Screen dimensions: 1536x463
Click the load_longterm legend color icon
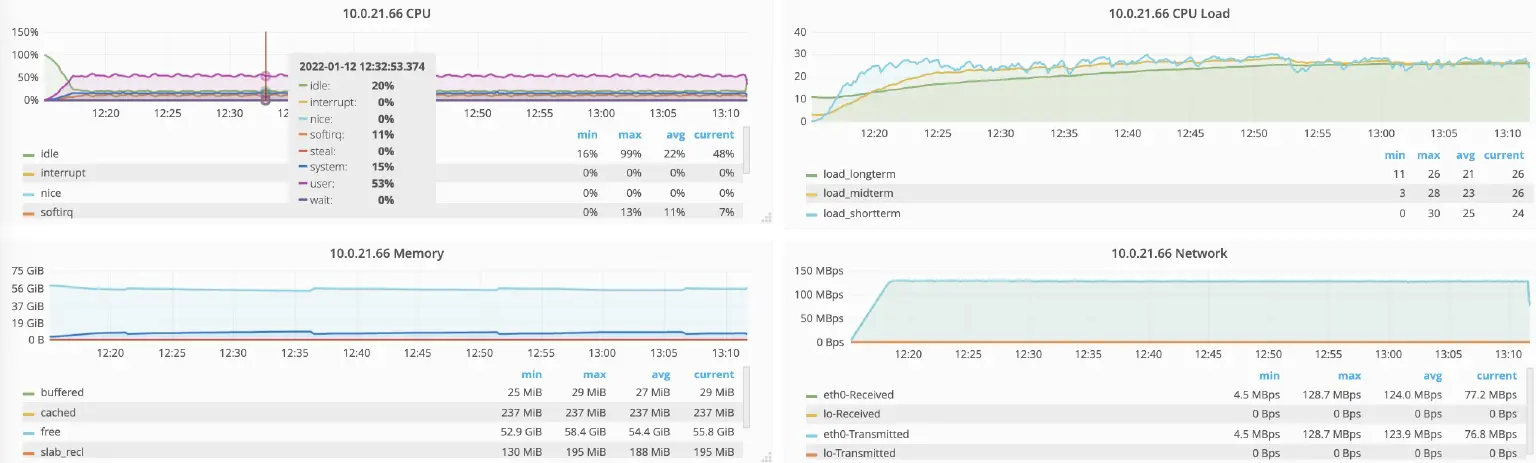pos(812,175)
